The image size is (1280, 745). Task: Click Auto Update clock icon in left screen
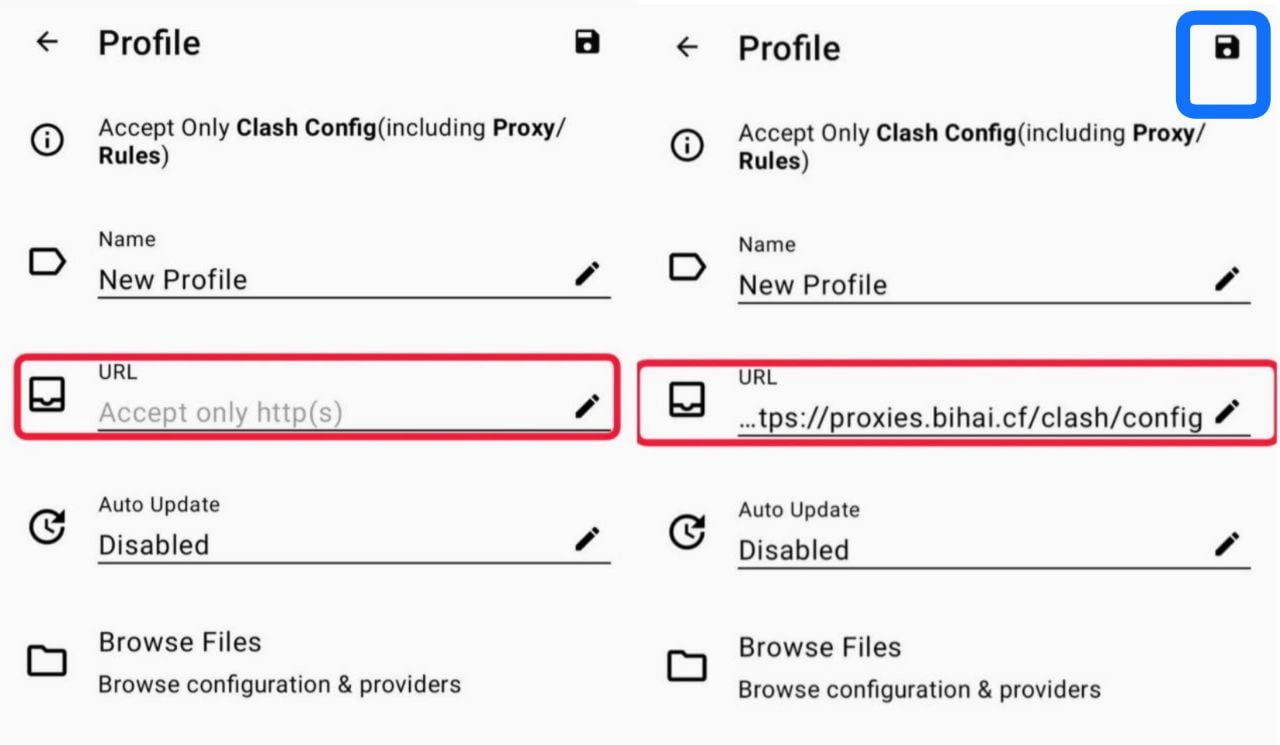coord(47,527)
